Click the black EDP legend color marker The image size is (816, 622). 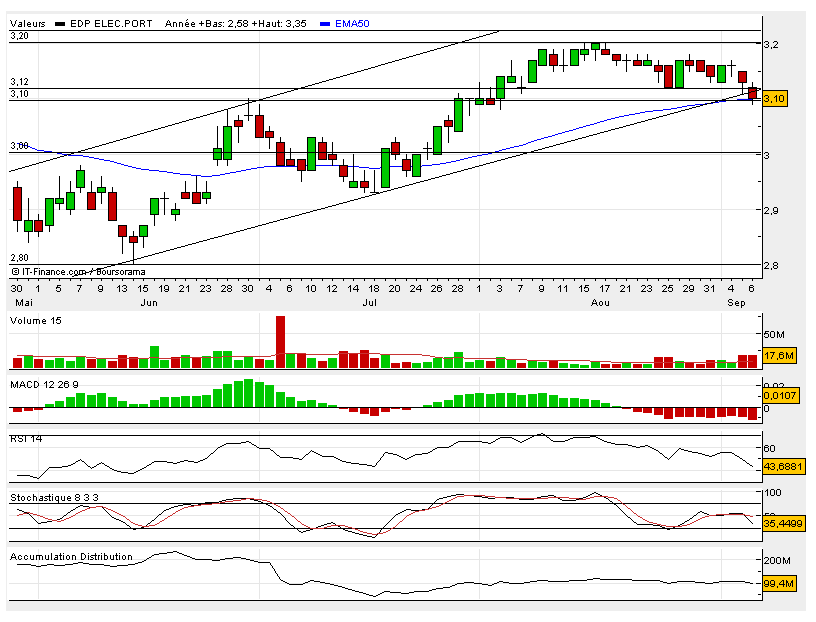60,24
